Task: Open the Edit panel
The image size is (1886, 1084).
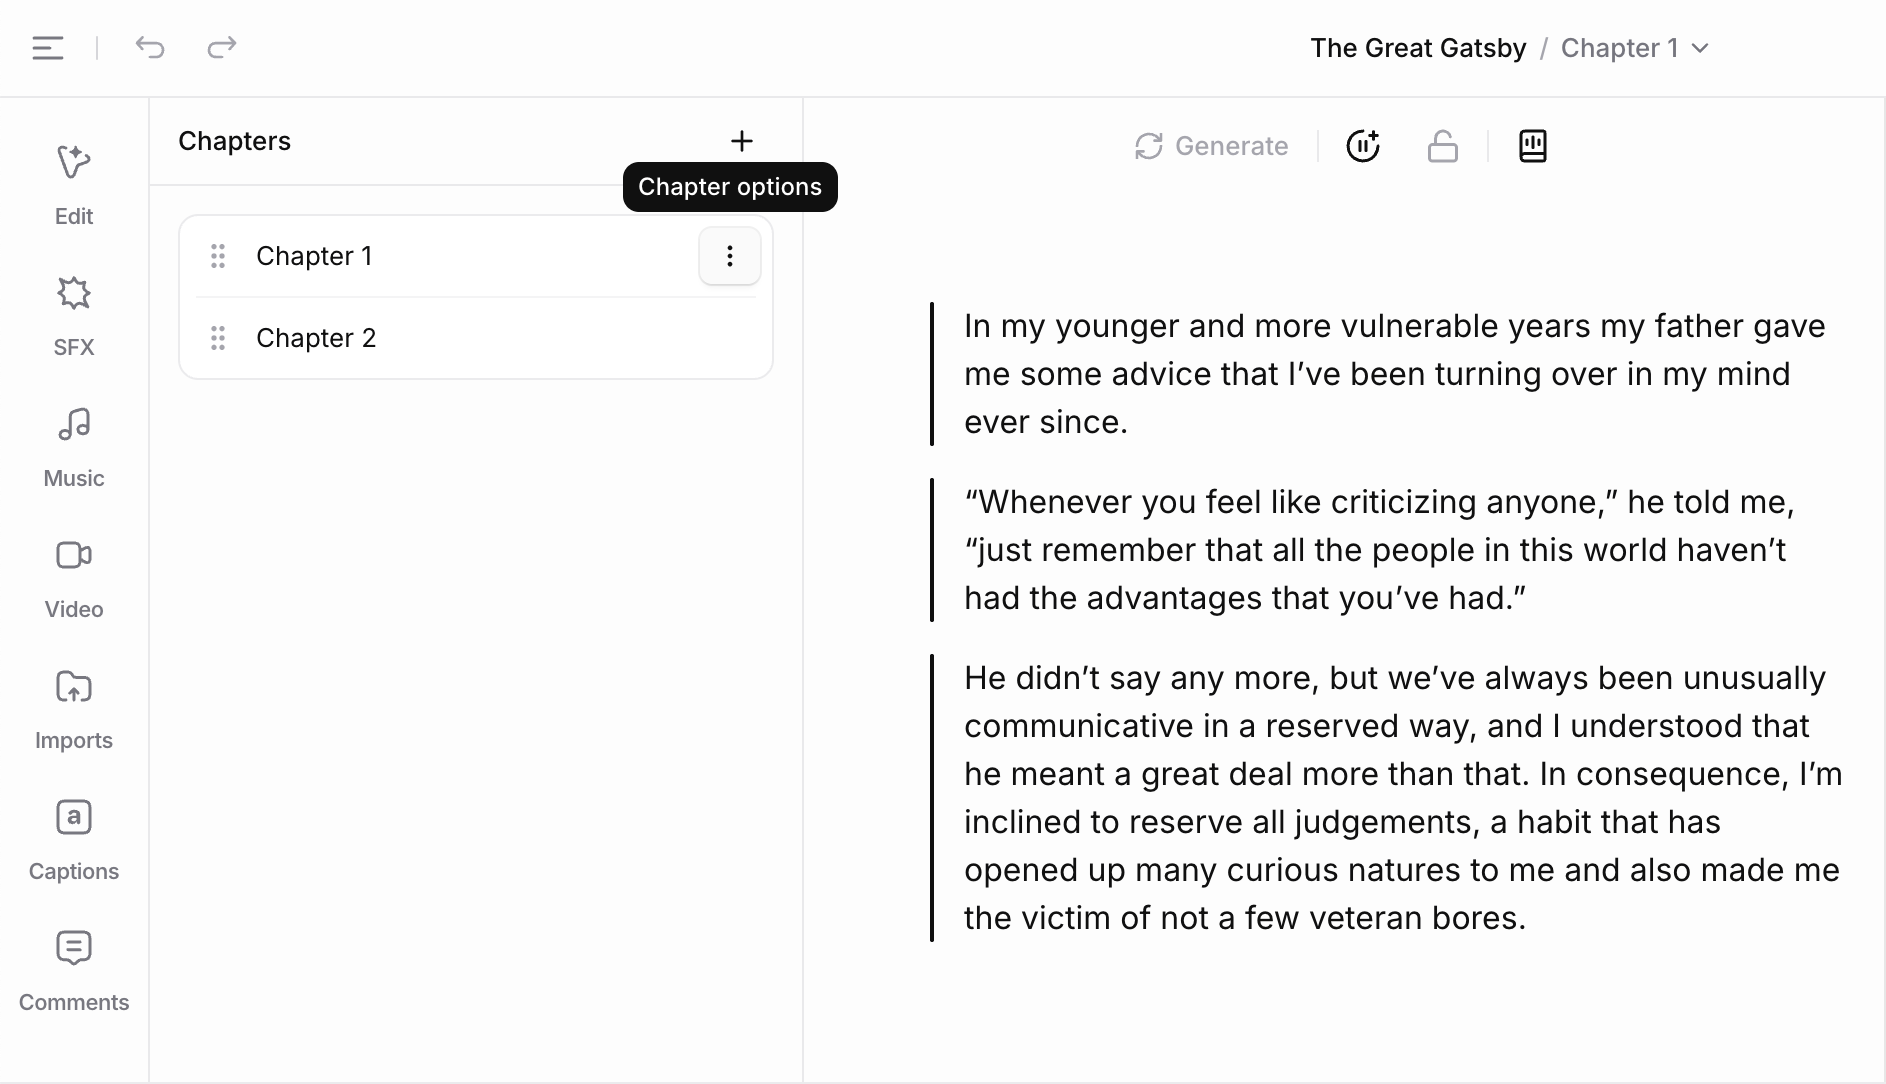Action: 74,183
